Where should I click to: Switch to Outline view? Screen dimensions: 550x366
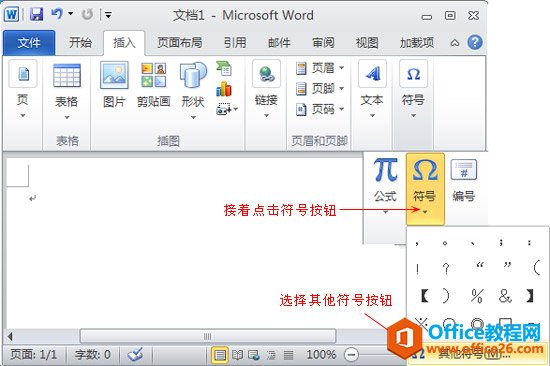tap(271, 355)
